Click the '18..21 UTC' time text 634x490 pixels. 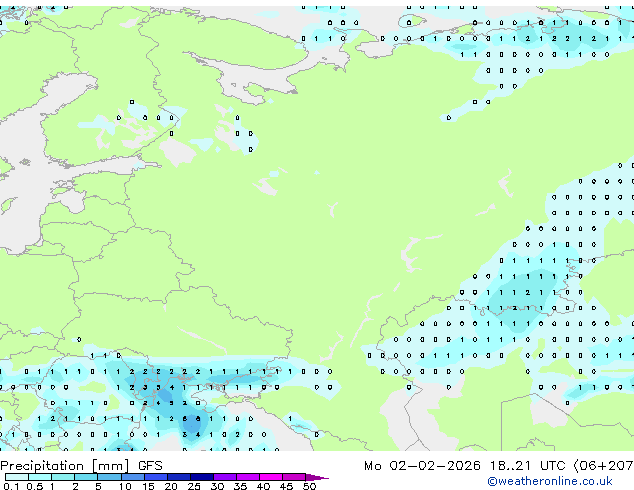pos(527,466)
